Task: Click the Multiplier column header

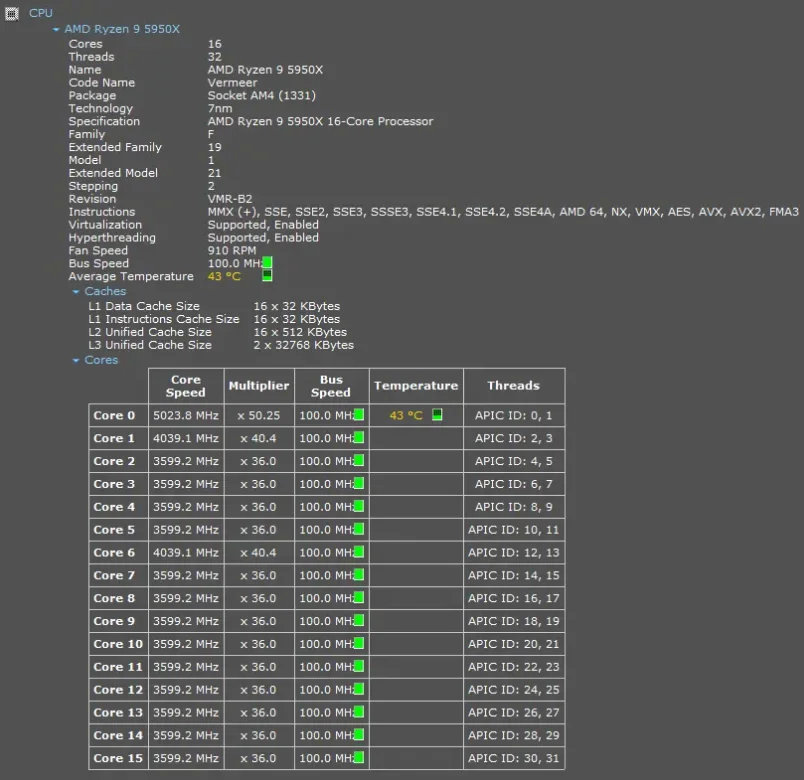Action: (x=259, y=386)
